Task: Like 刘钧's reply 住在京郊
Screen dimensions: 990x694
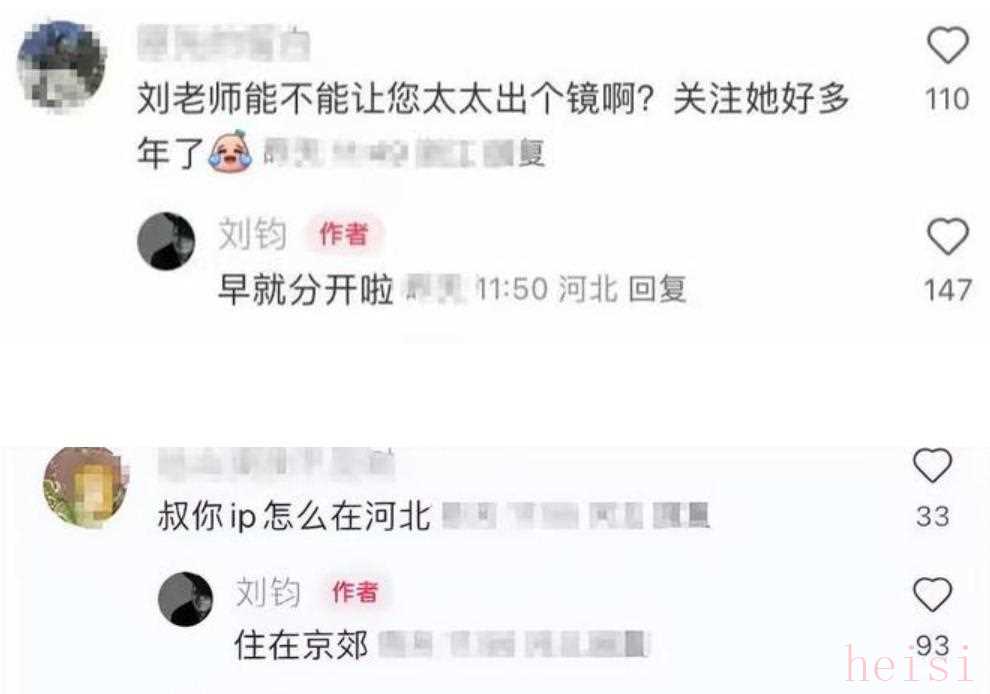Action: click(933, 594)
